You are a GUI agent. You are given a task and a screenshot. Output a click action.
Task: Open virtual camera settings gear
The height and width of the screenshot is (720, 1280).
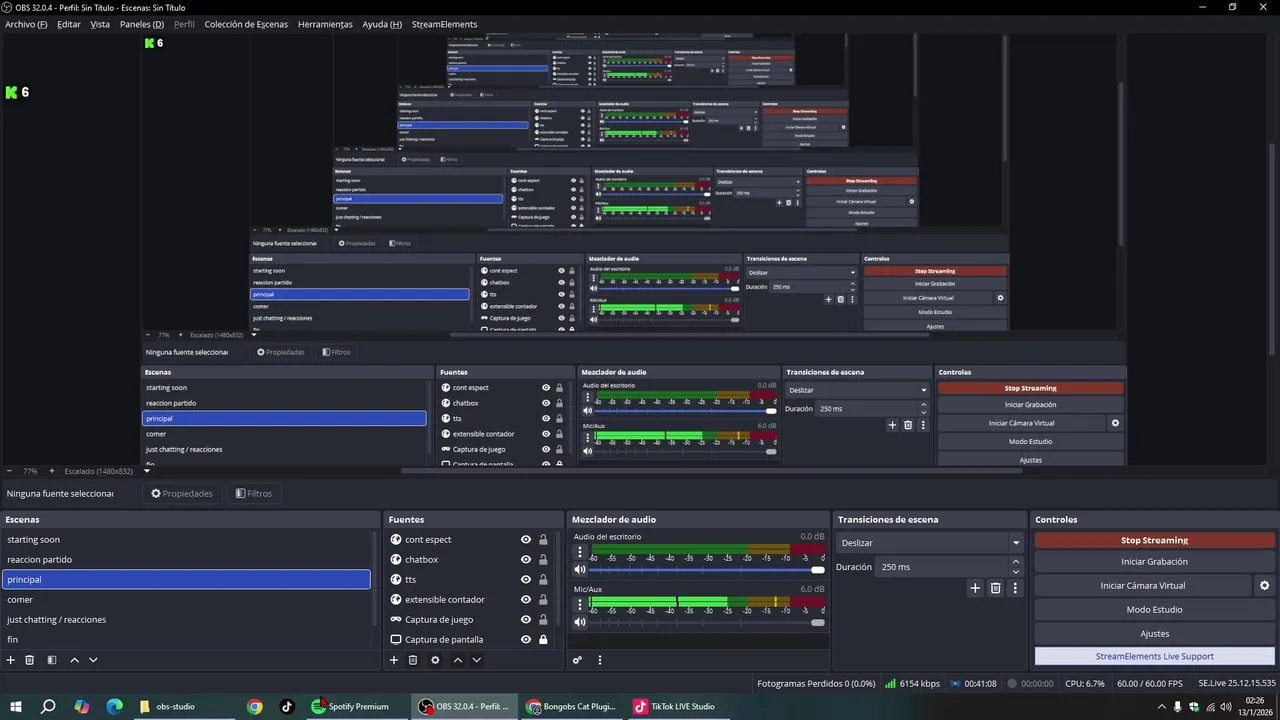click(x=1264, y=586)
